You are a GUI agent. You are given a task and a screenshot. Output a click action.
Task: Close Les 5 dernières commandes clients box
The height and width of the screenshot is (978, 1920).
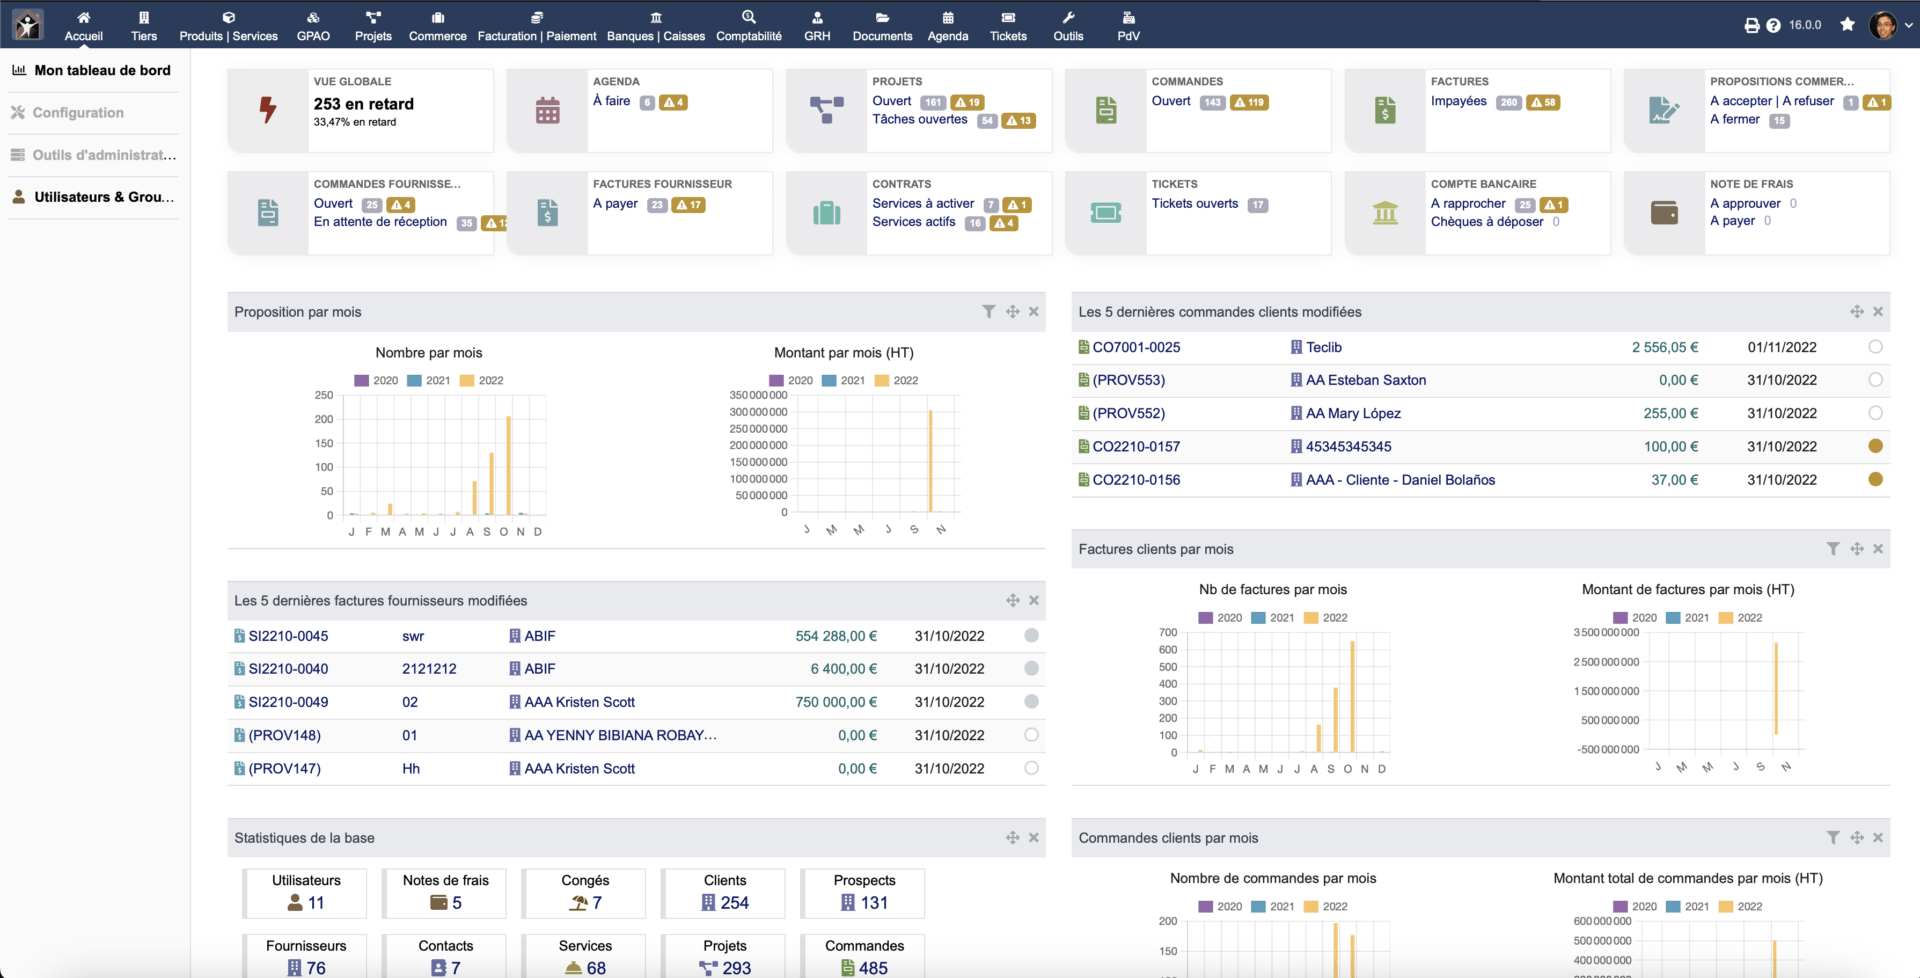pyautogui.click(x=1878, y=312)
